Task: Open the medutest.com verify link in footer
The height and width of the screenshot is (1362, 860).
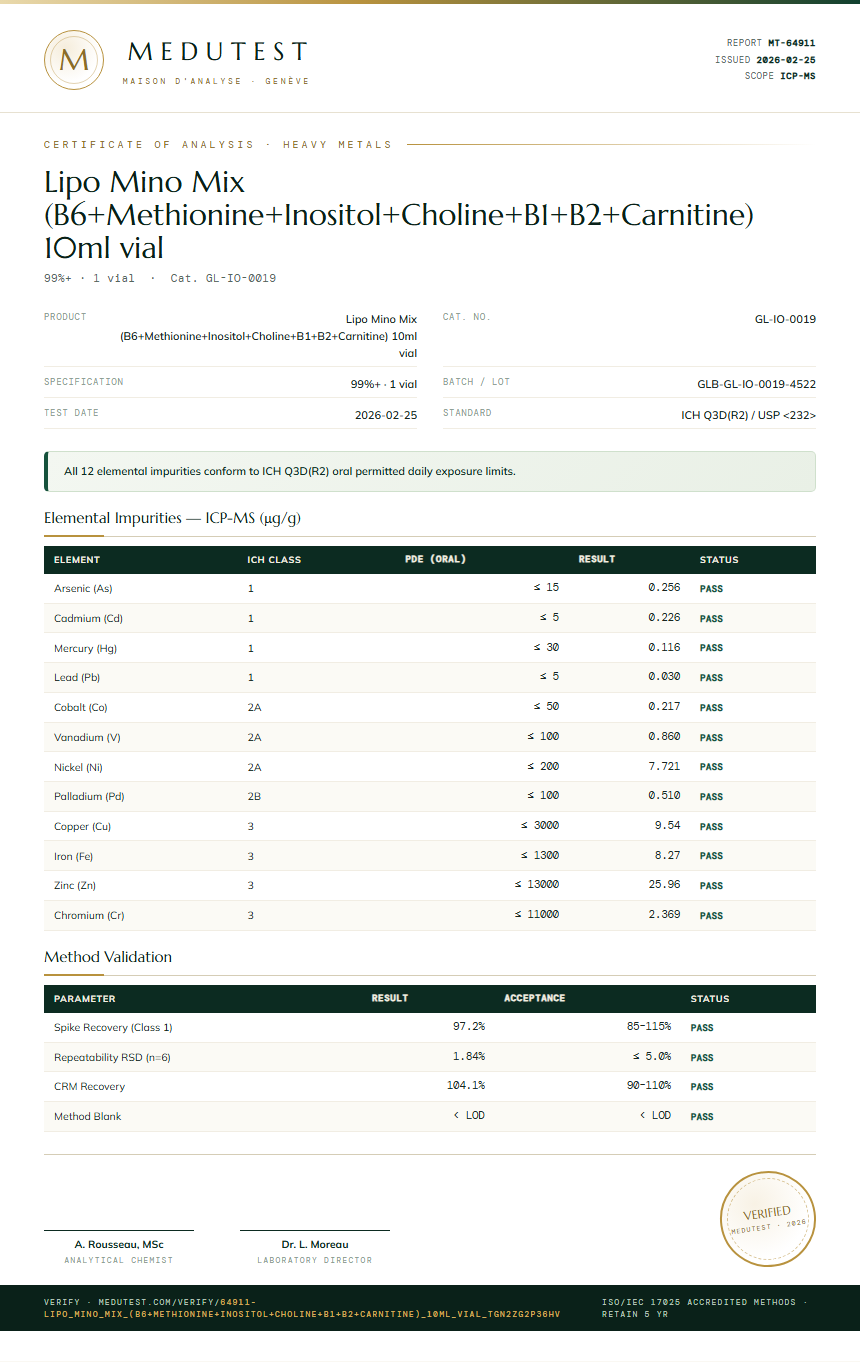Action: (x=301, y=1308)
